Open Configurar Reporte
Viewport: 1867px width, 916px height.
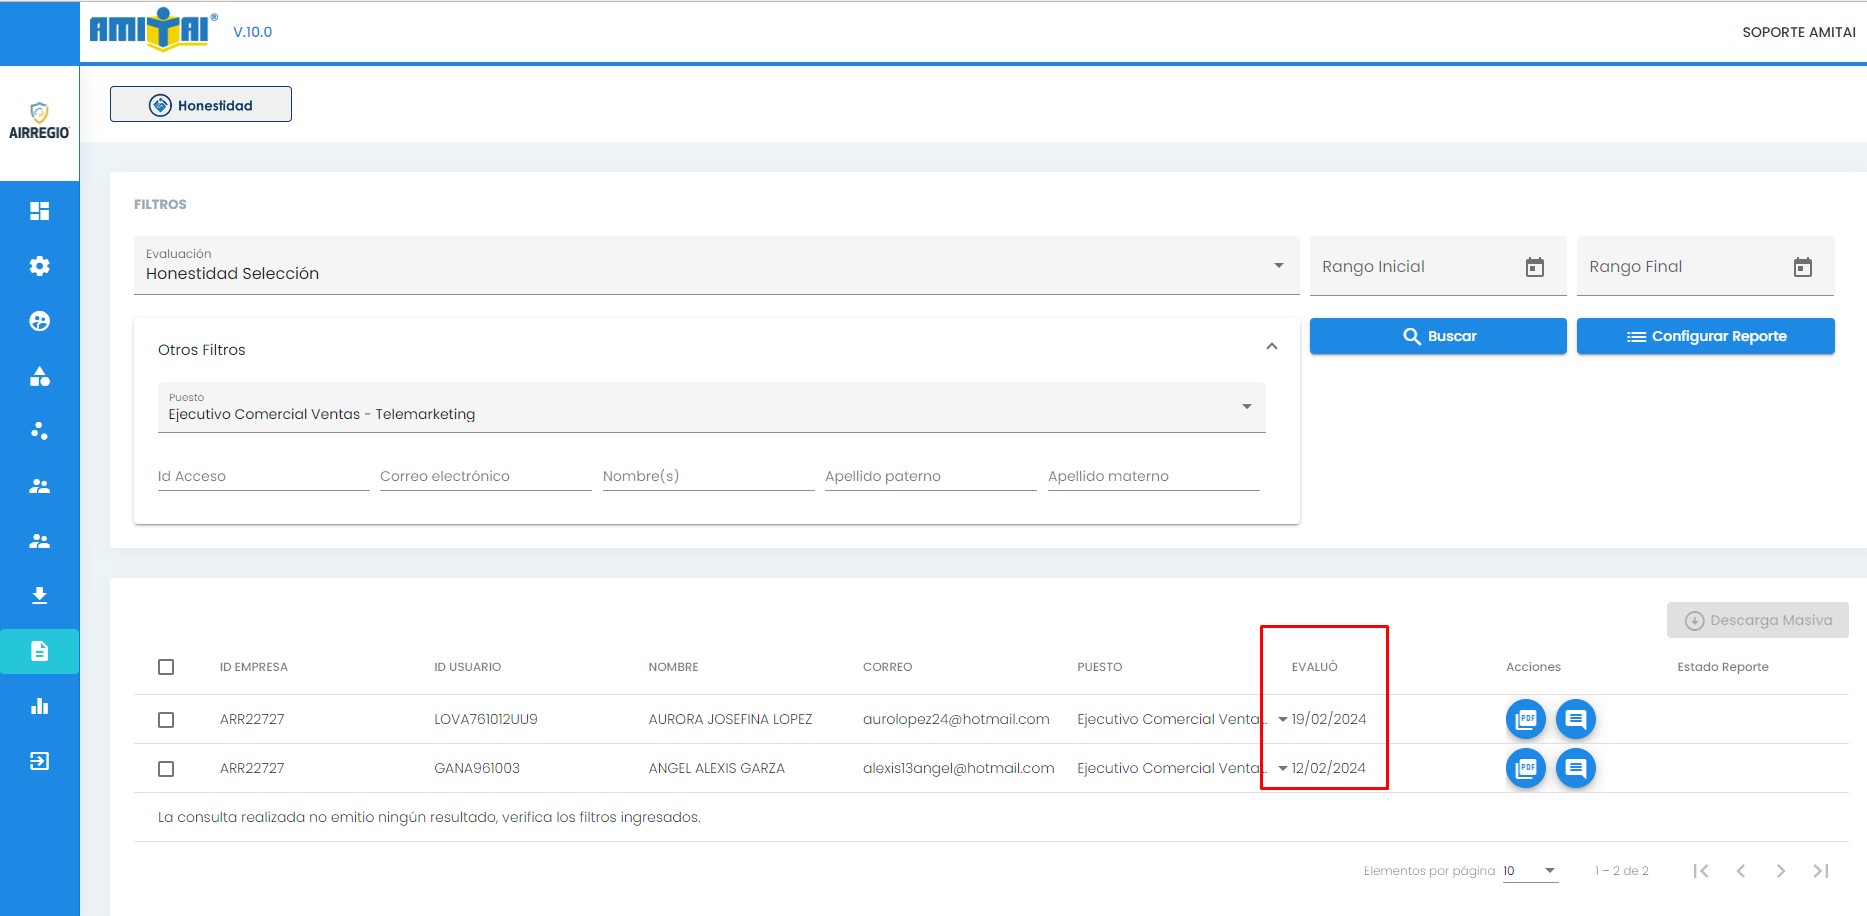point(1705,336)
